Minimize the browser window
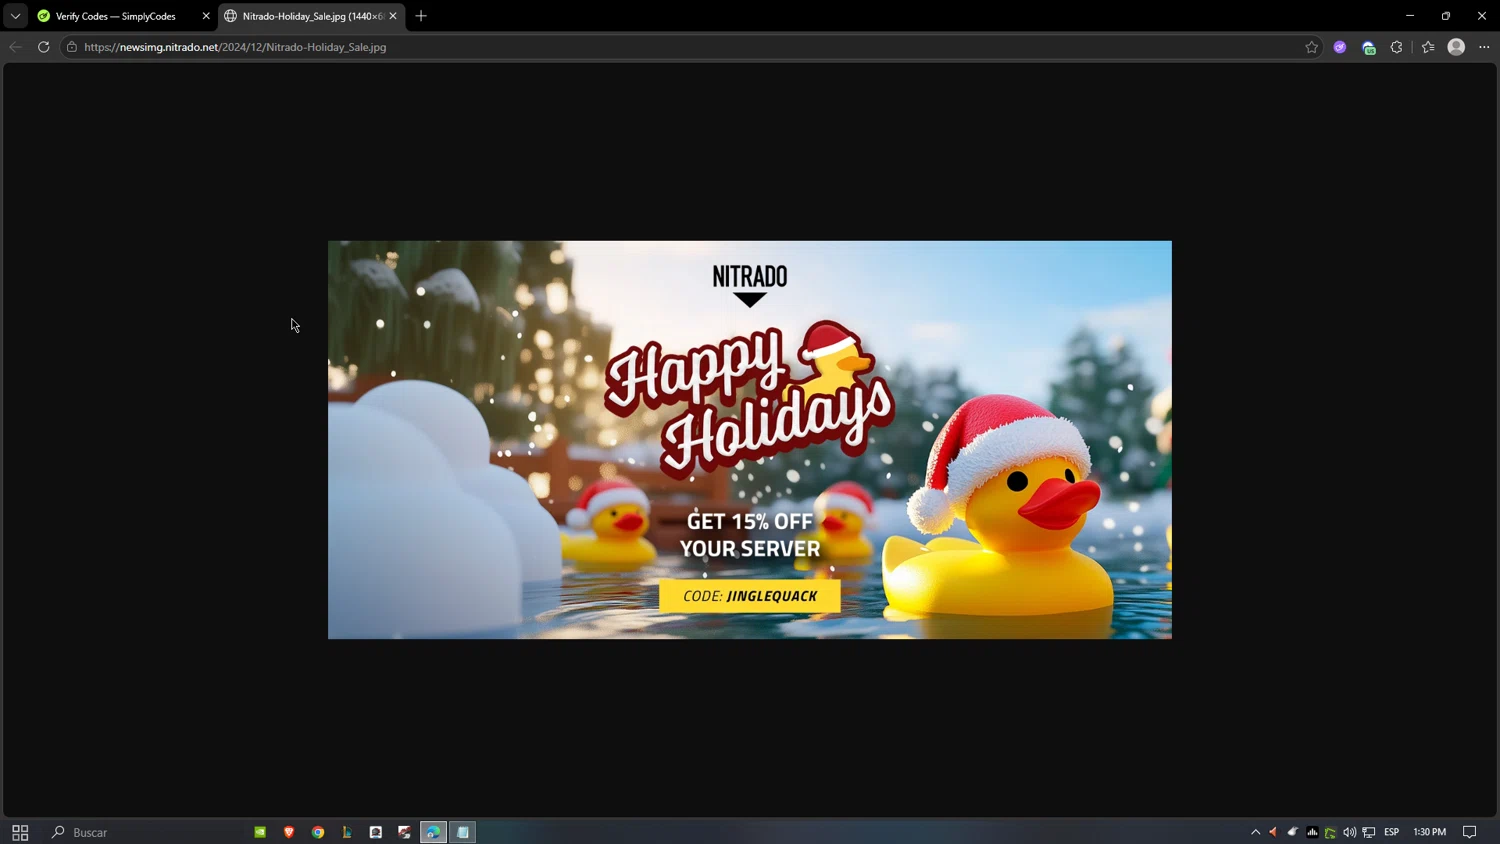This screenshot has height=844, width=1500. (x=1410, y=16)
